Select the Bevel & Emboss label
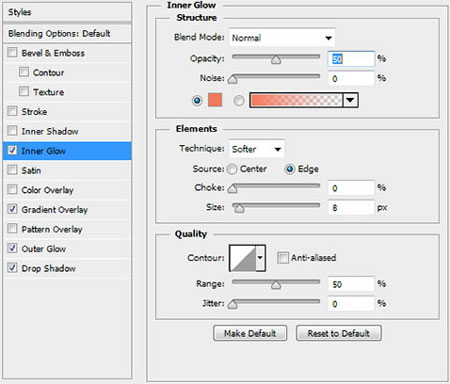 pos(53,53)
